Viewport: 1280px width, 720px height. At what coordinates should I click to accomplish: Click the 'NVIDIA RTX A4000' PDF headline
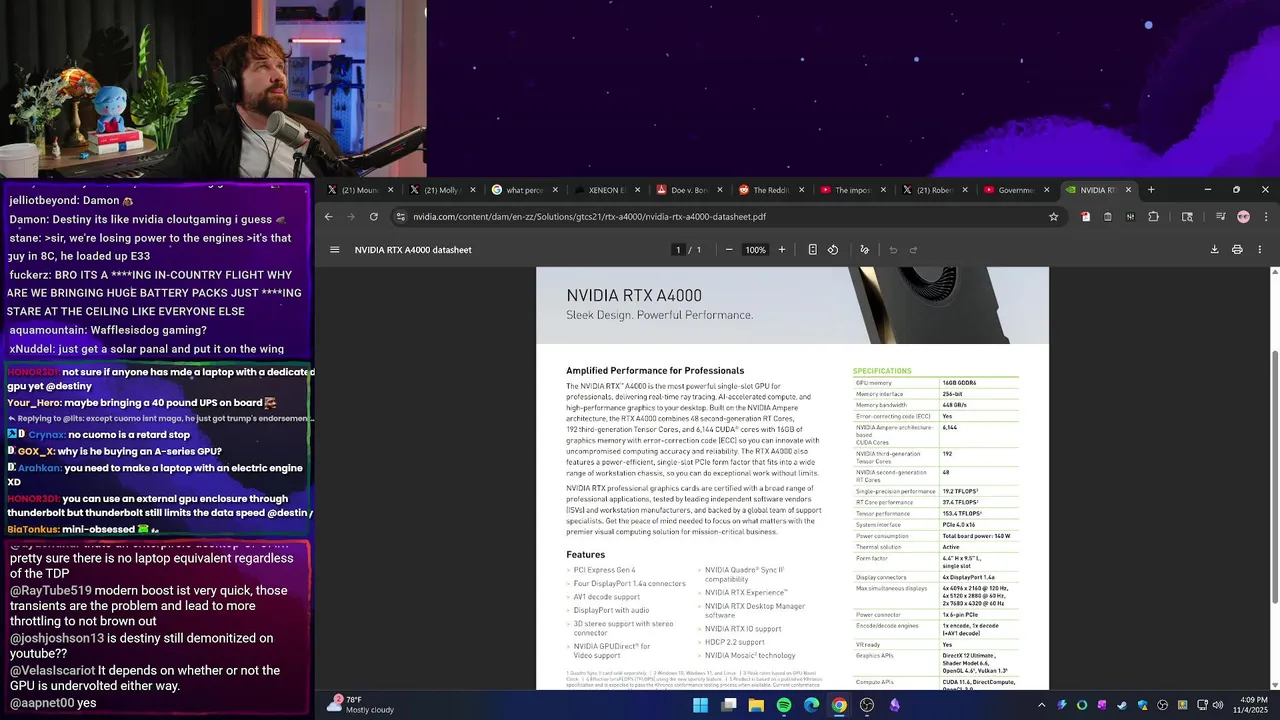point(634,296)
